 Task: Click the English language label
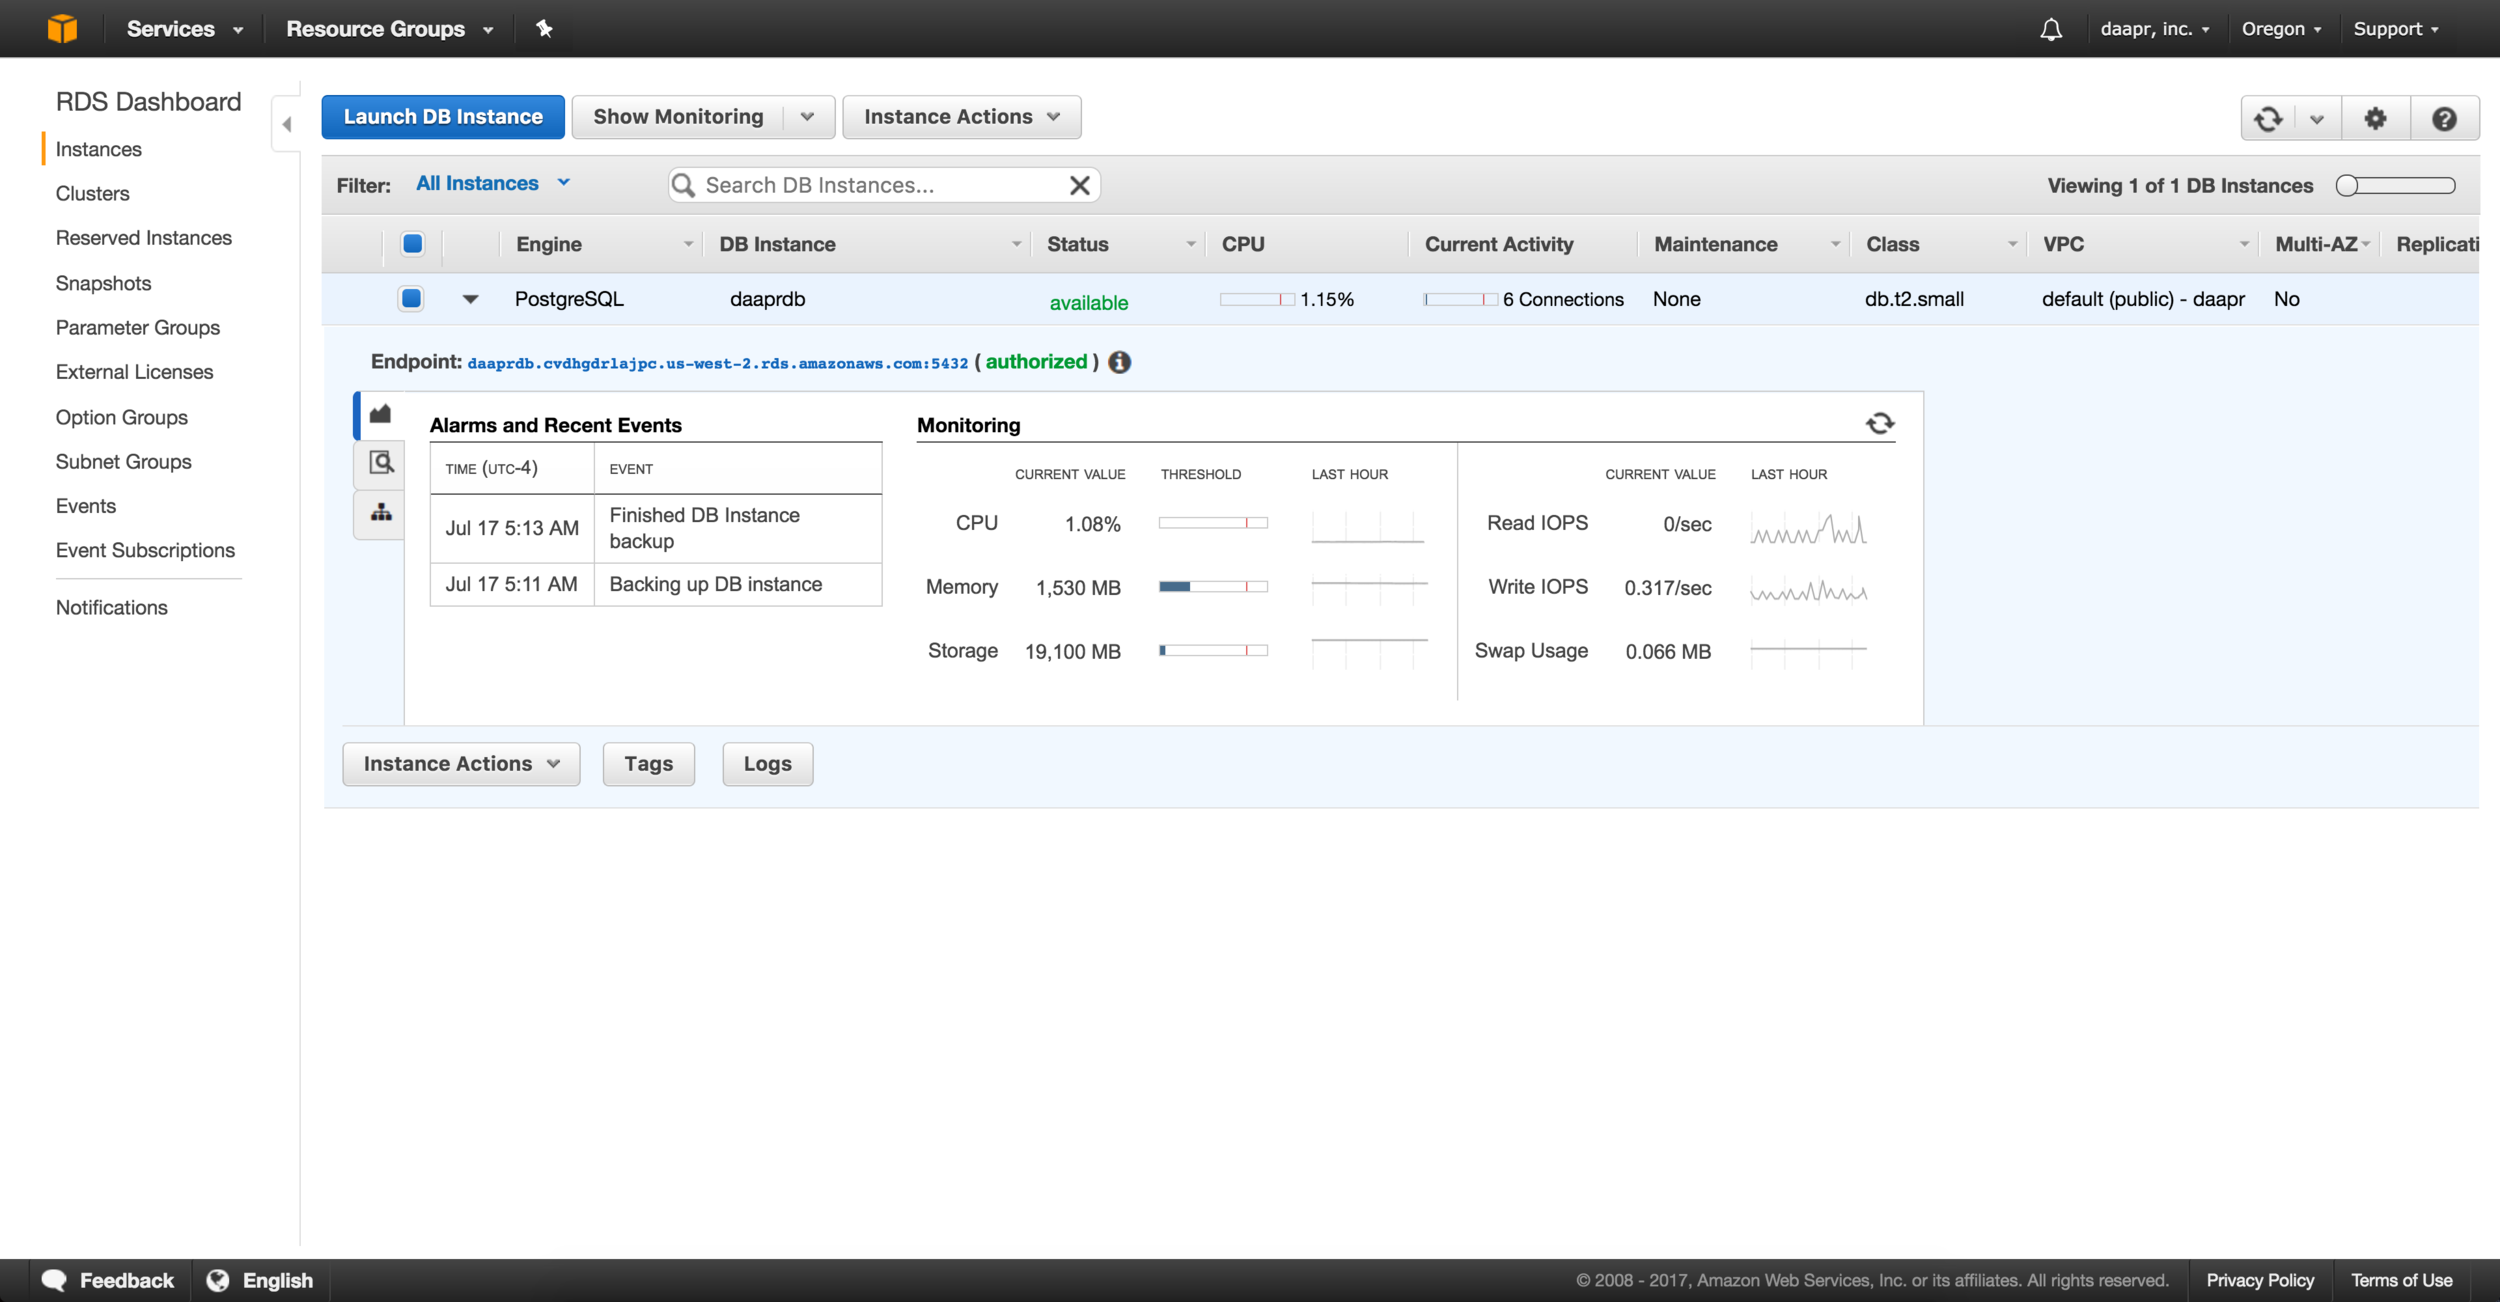(x=278, y=1280)
